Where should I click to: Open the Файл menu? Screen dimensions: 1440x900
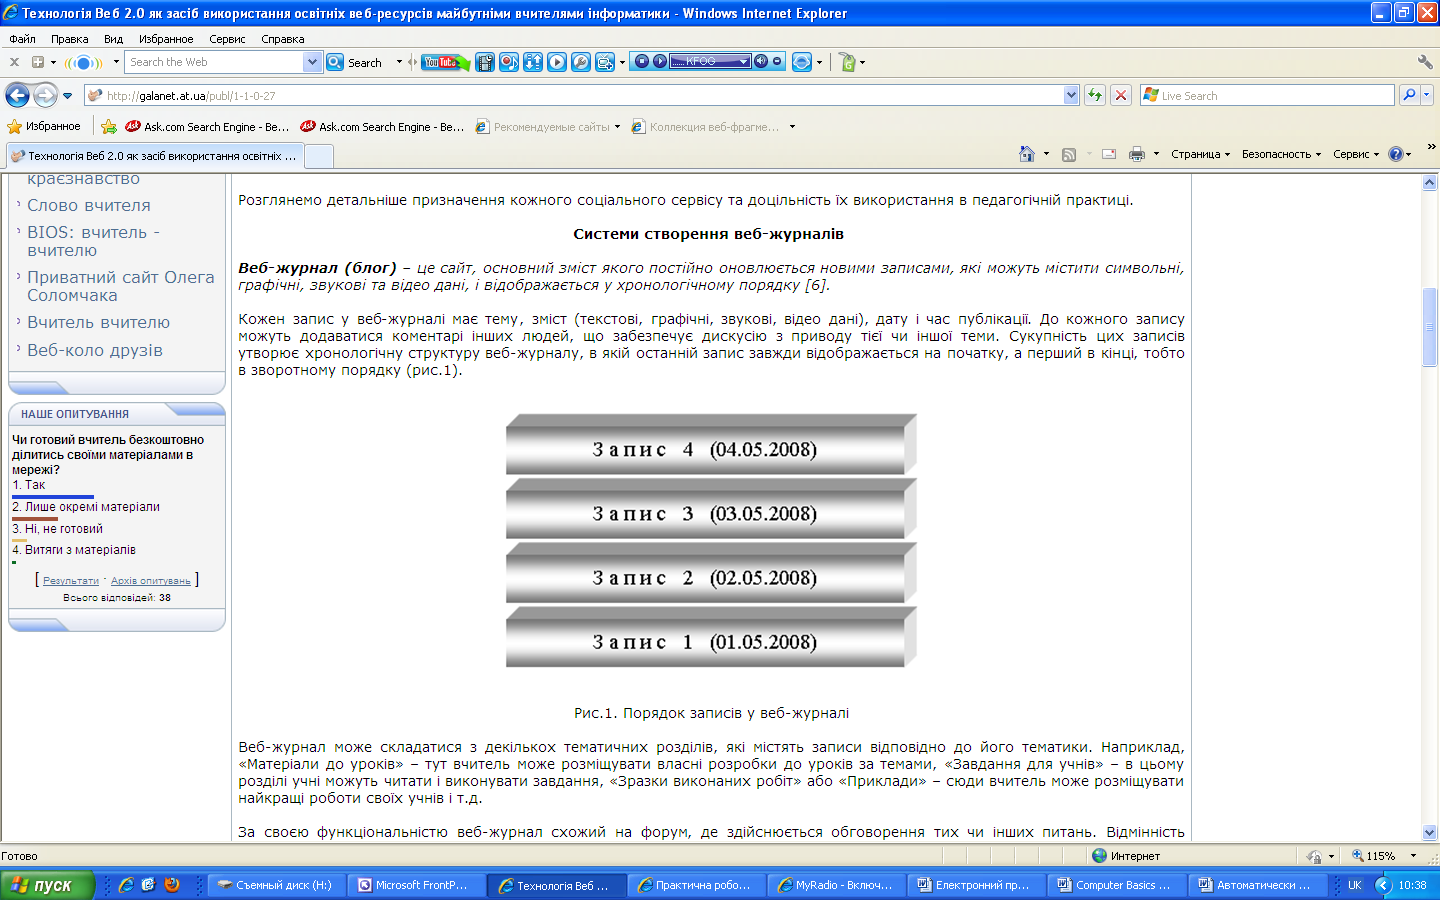point(22,39)
